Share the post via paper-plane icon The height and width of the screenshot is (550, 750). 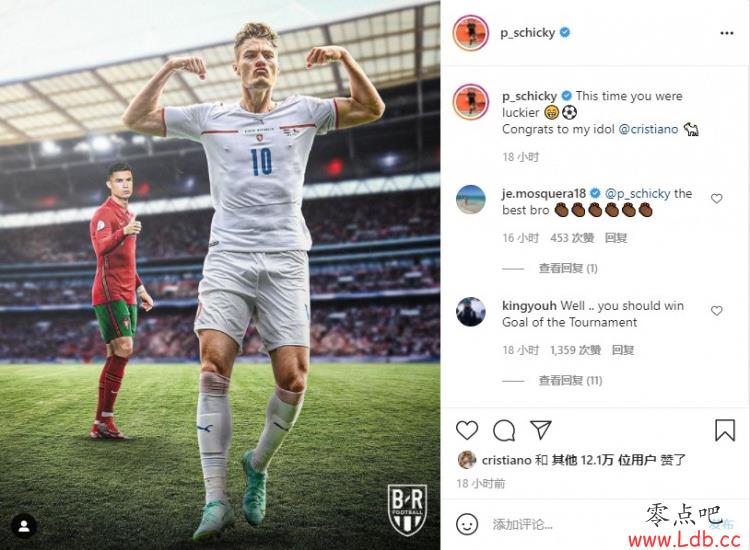pyautogui.click(x=541, y=429)
